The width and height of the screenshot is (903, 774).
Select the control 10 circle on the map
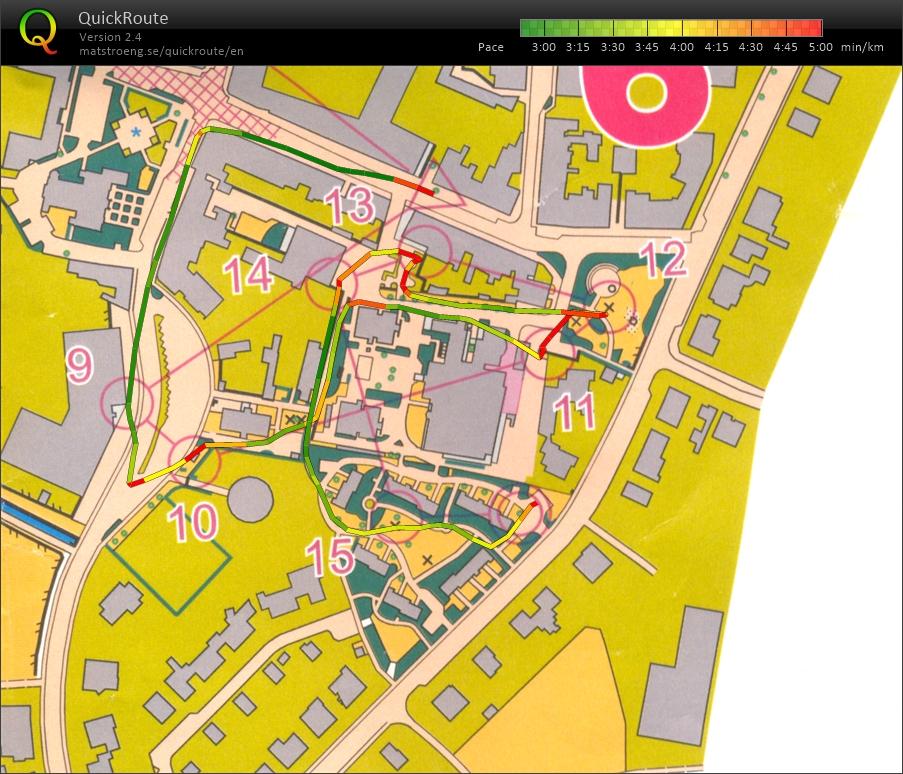point(192,462)
